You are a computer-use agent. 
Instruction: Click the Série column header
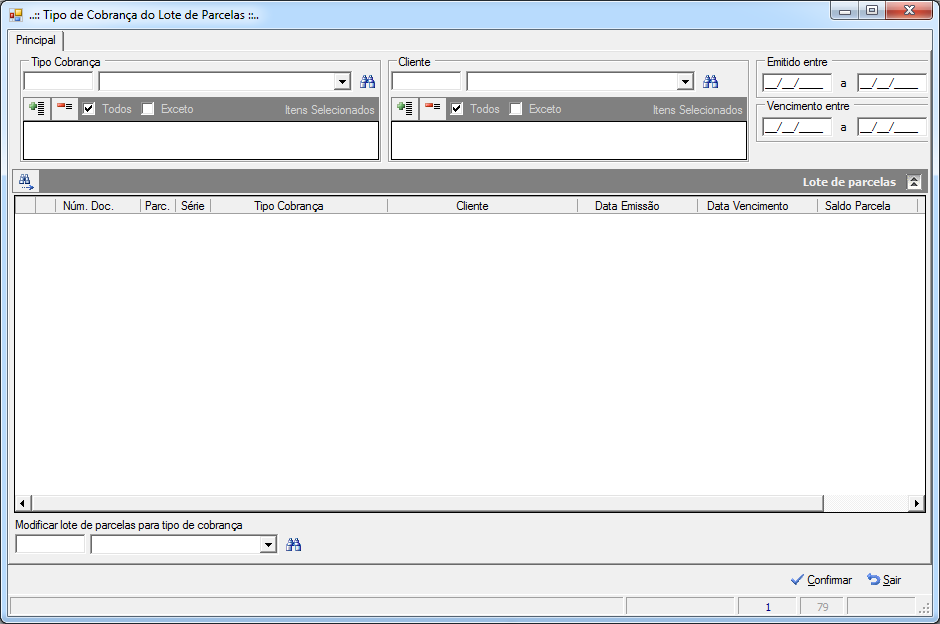(192, 206)
